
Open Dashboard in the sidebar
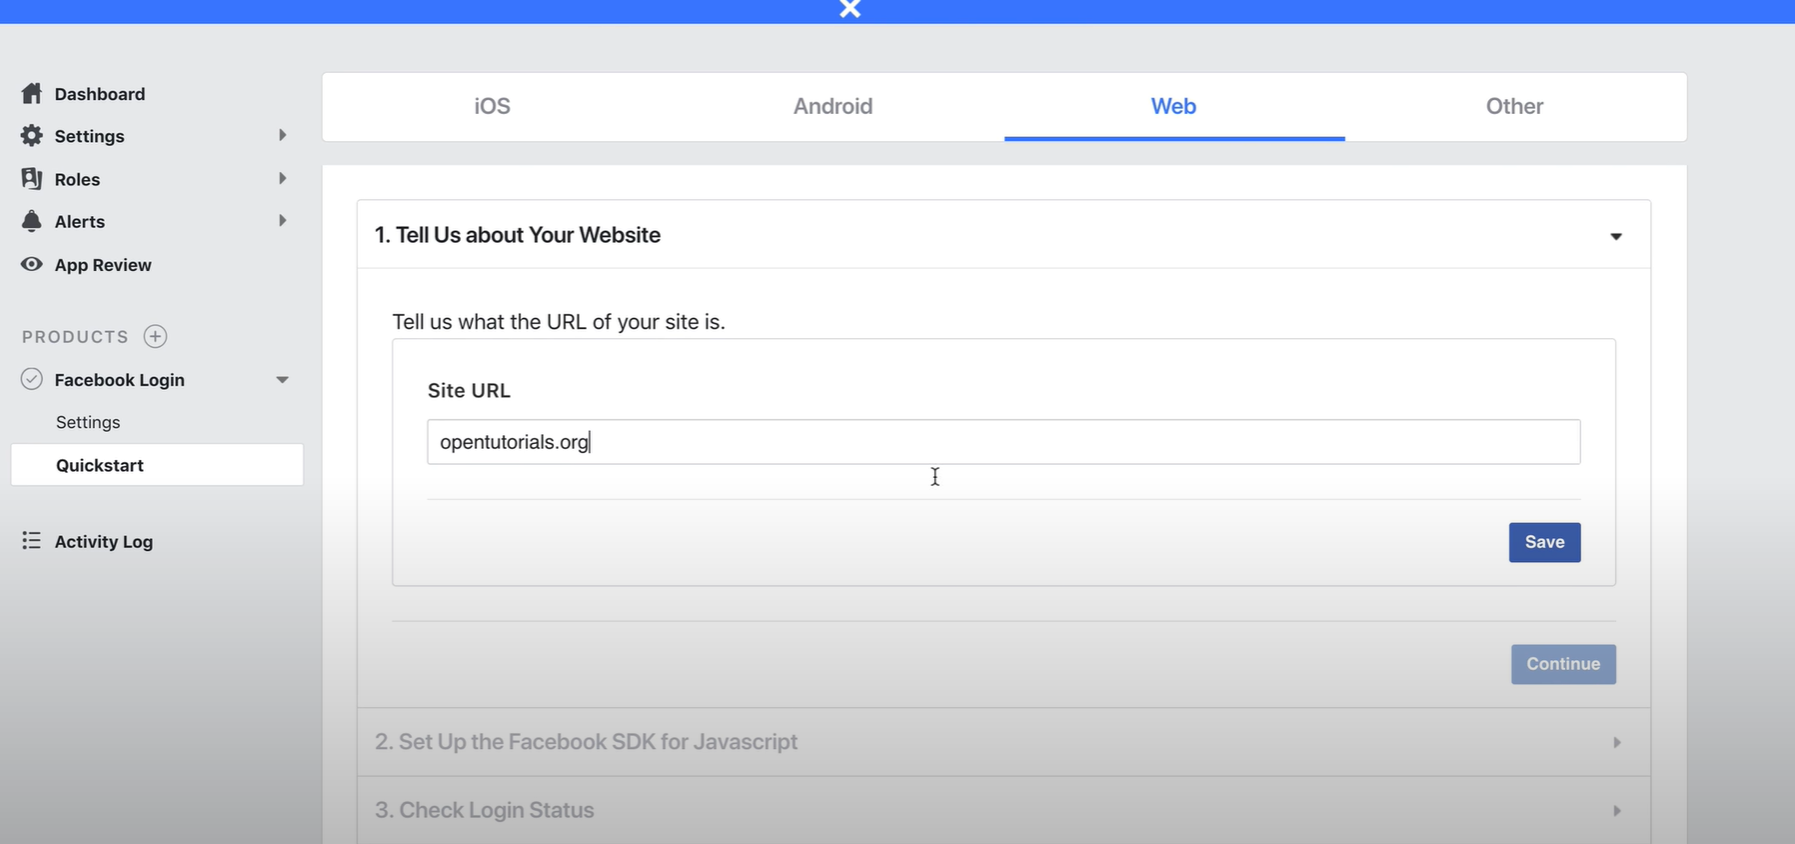tap(100, 94)
